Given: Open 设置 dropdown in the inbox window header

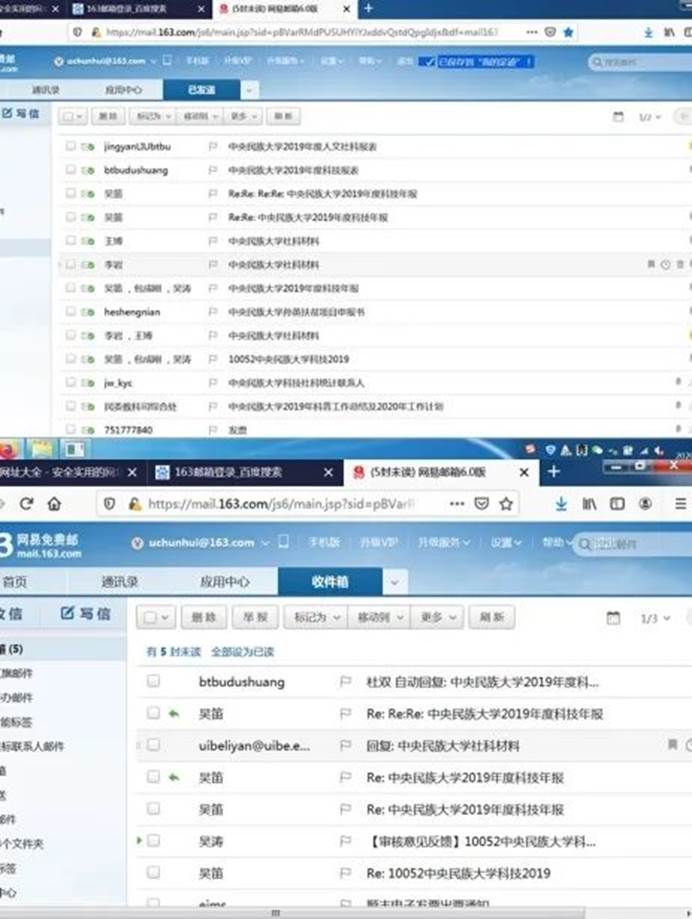Looking at the screenshot, I should tap(506, 543).
